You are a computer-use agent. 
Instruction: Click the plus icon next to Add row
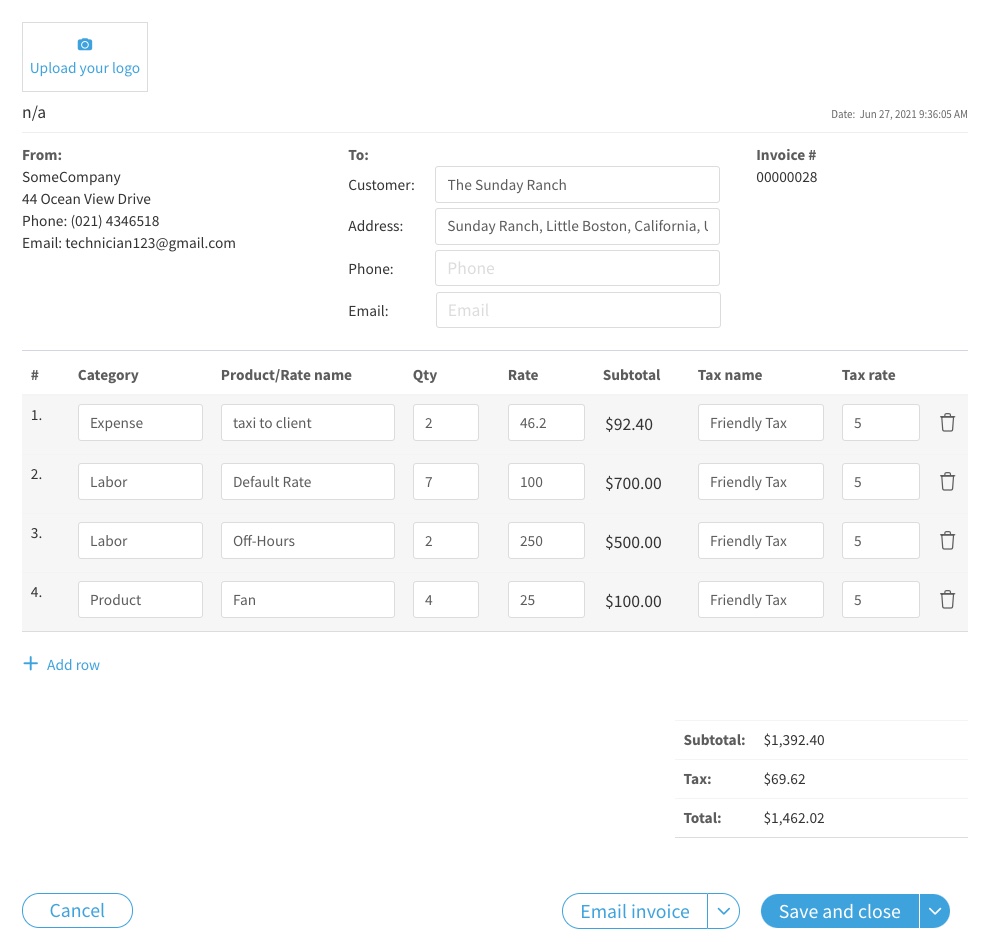click(31, 663)
